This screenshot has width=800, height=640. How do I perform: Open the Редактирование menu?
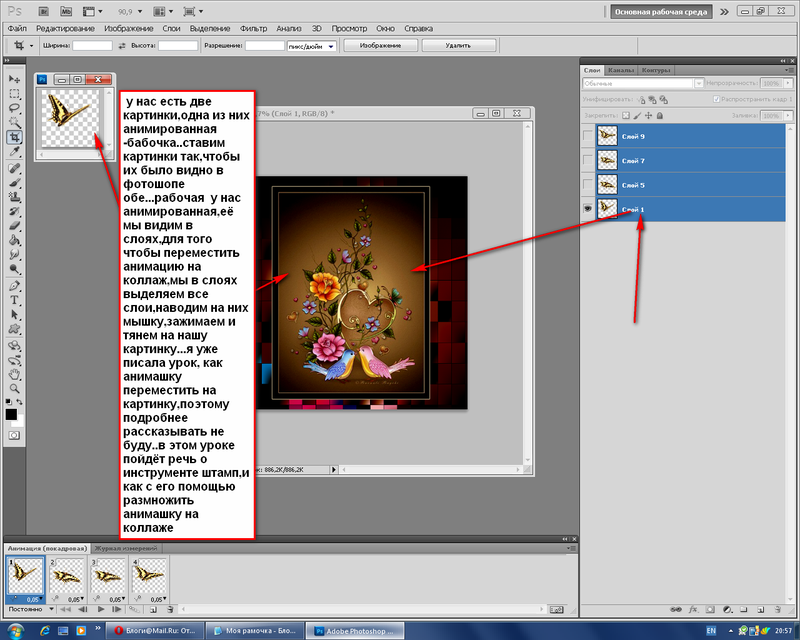coord(65,29)
